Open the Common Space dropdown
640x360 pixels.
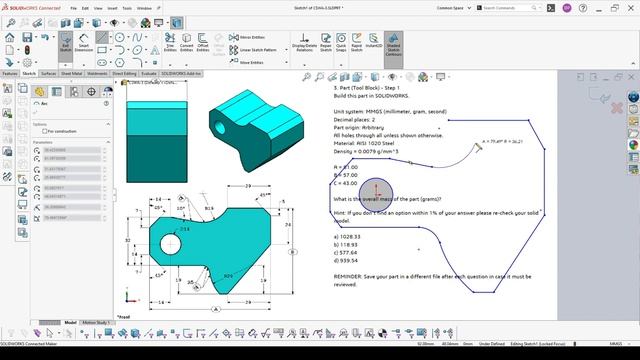point(454,8)
